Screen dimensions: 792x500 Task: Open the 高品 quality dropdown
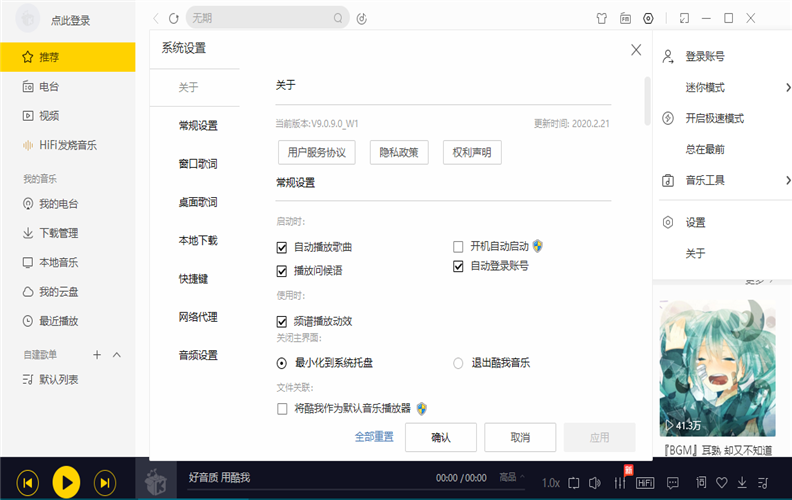tap(511, 478)
